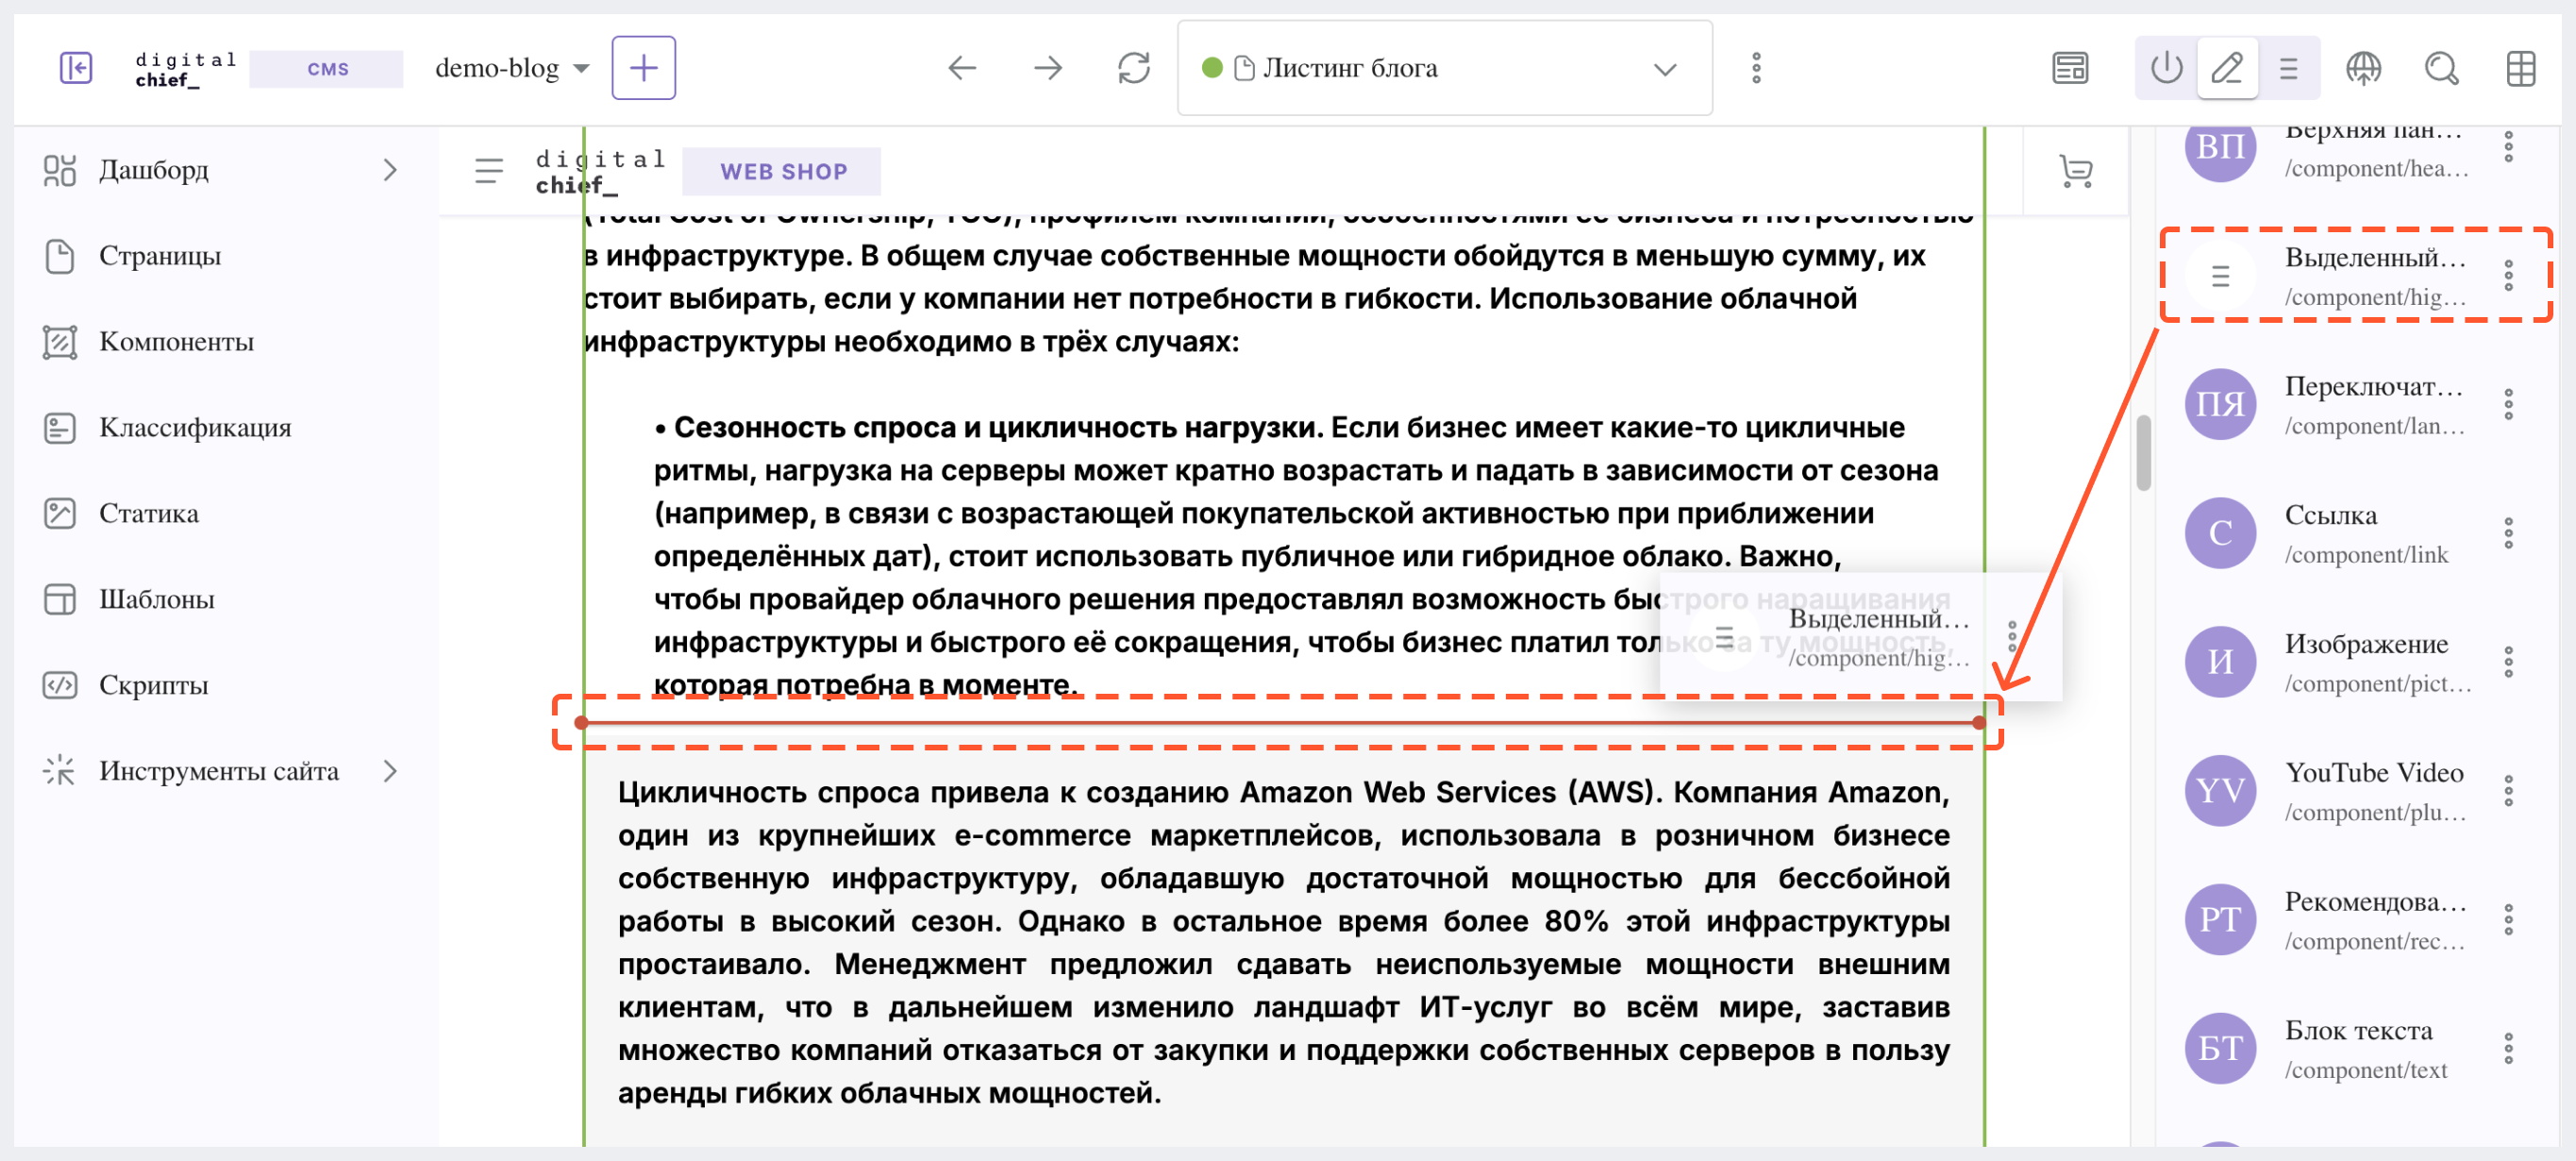Viewport: 2576px width, 1161px height.
Task: Open Шаблоны in the sidebar
Action: pos(222,600)
